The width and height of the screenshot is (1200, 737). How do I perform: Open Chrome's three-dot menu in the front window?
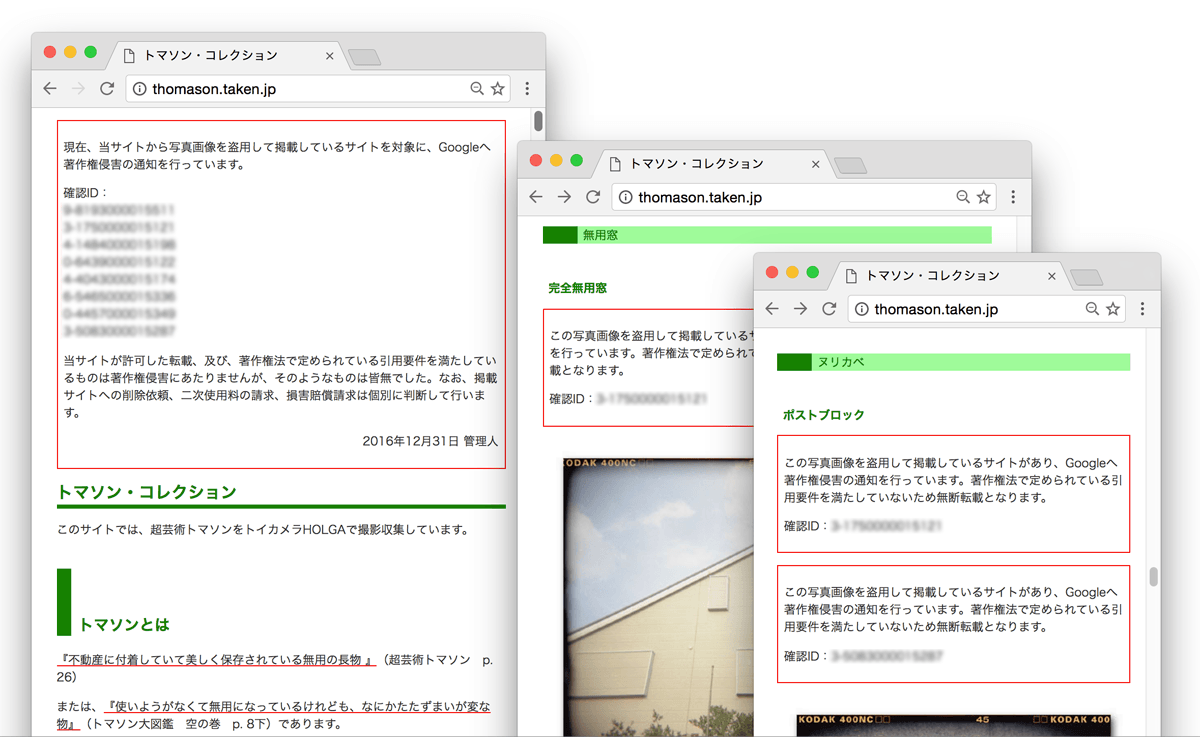1142,309
